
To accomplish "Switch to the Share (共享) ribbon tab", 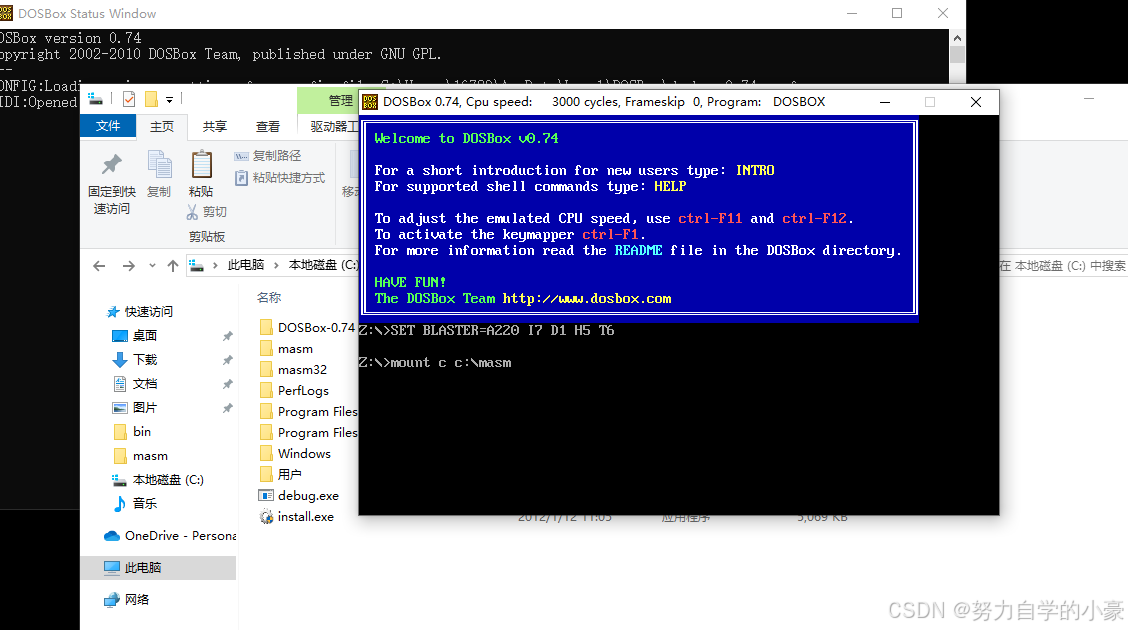I will (x=214, y=127).
